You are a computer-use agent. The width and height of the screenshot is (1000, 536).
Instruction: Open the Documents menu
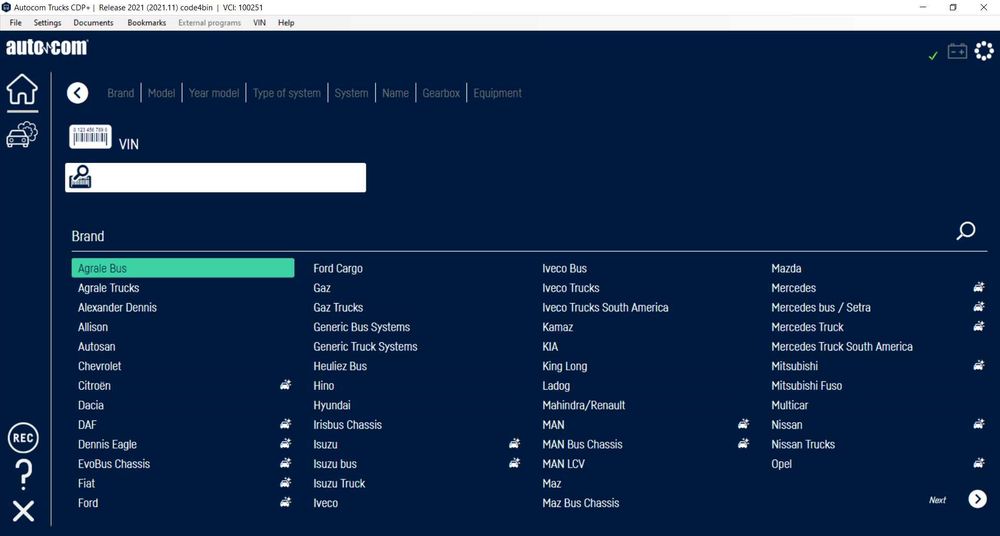[x=93, y=22]
